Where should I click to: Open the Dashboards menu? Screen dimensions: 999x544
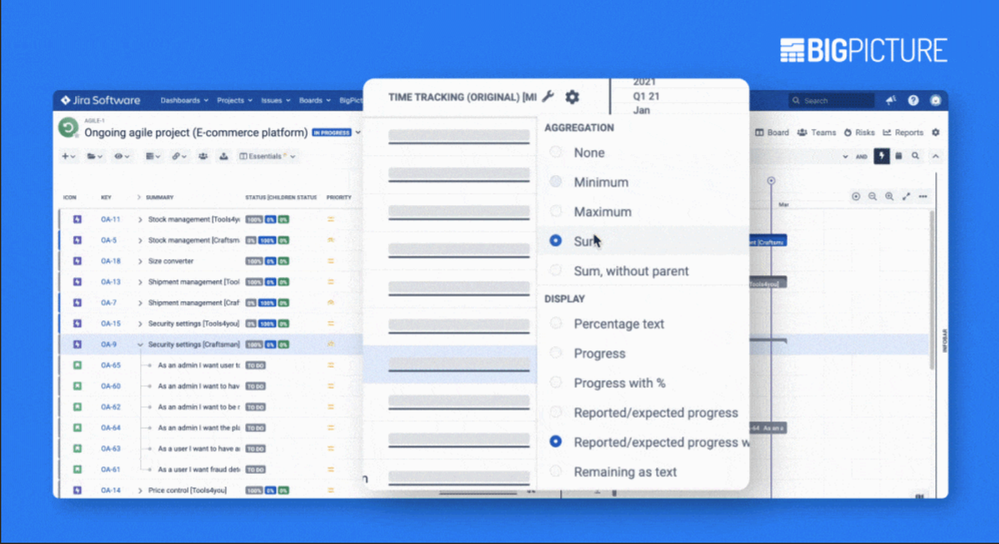184,100
